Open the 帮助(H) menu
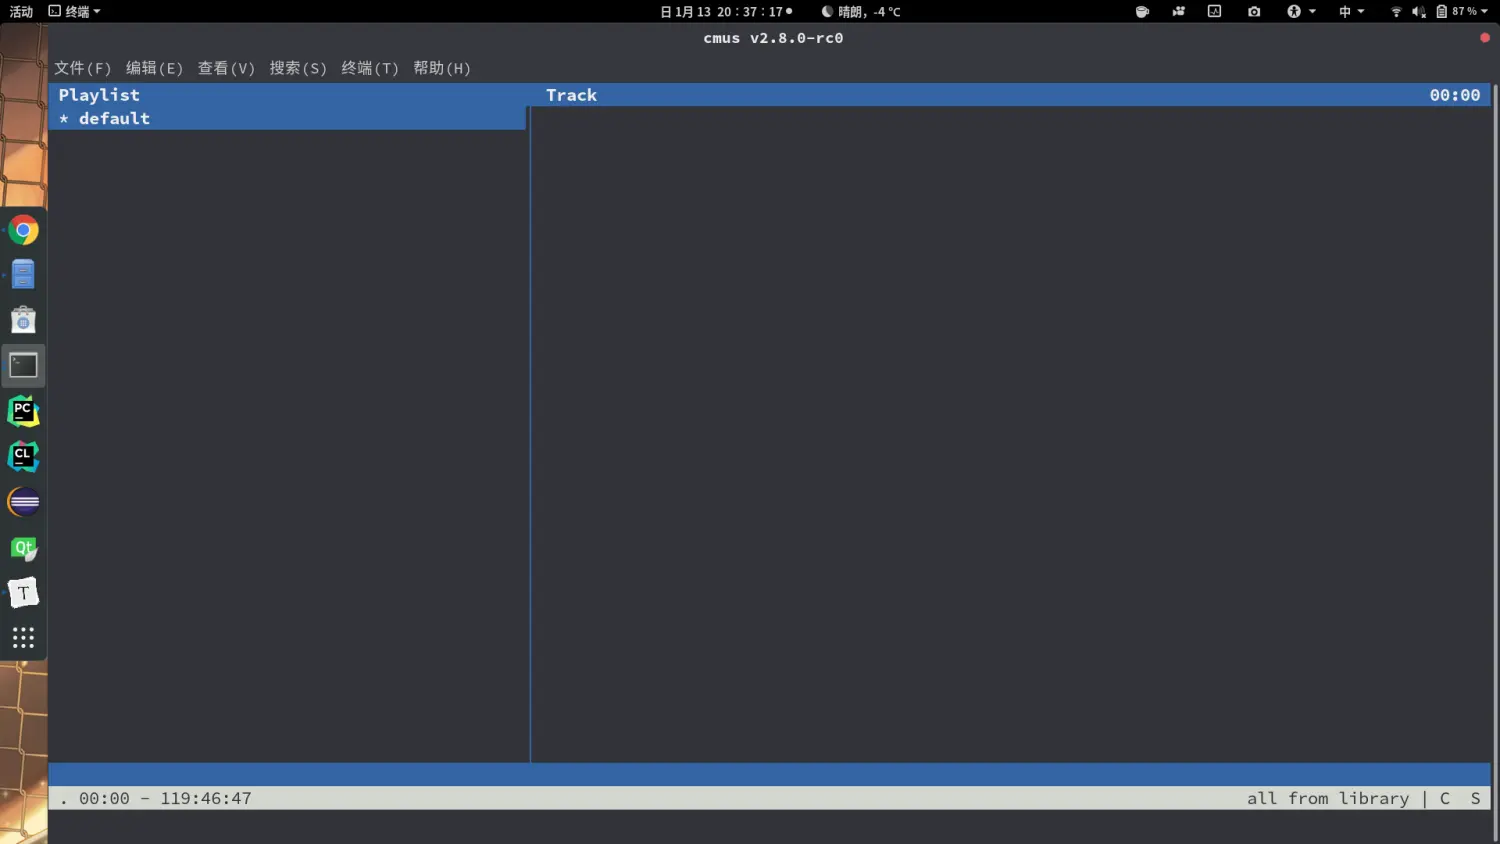Screen dimensions: 1500x844 [442, 68]
